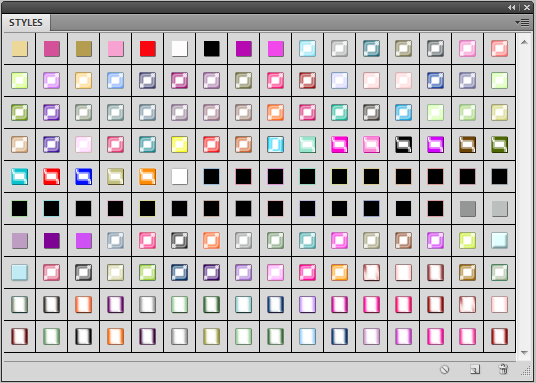Select the flat violet style beside dark purple
The height and width of the screenshot is (383, 536).
tap(84, 240)
